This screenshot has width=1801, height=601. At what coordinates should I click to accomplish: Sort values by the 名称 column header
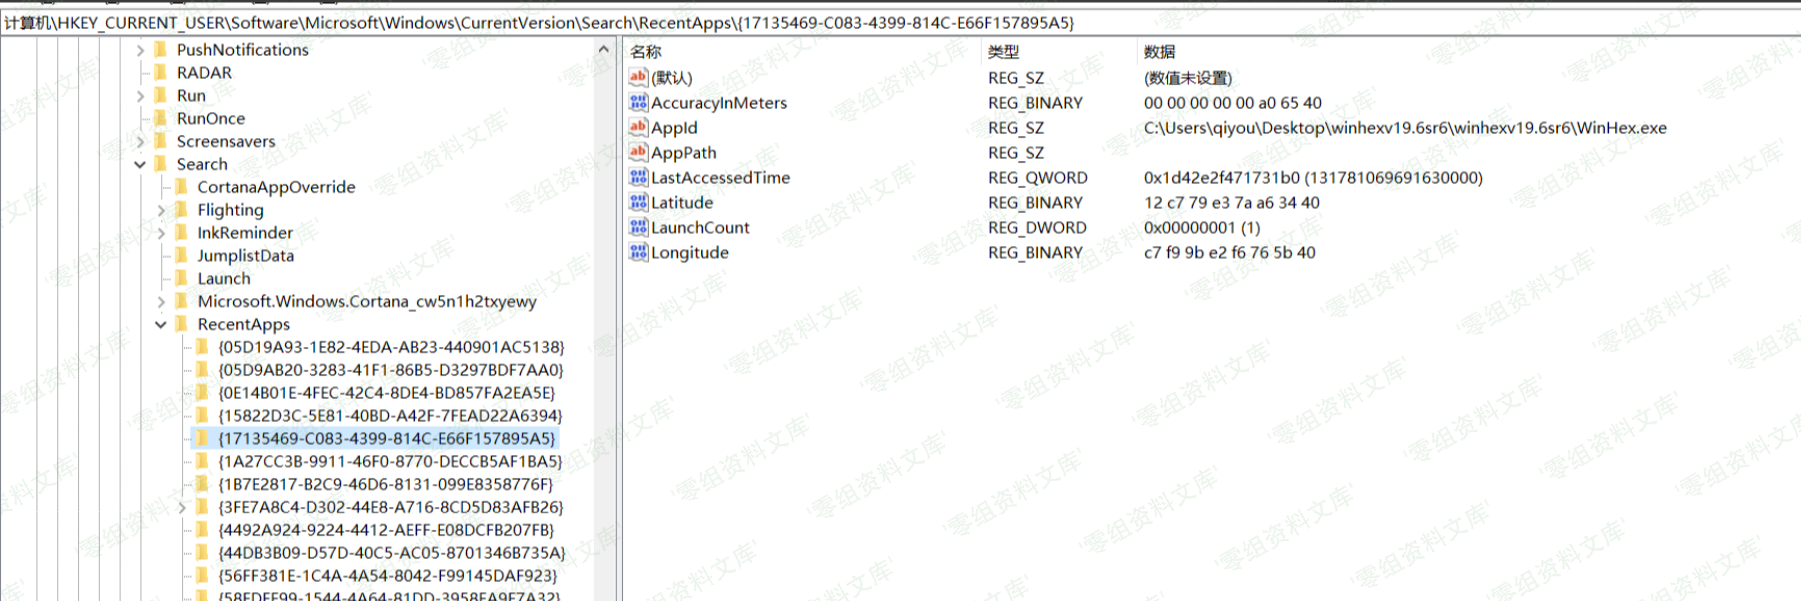(x=646, y=52)
